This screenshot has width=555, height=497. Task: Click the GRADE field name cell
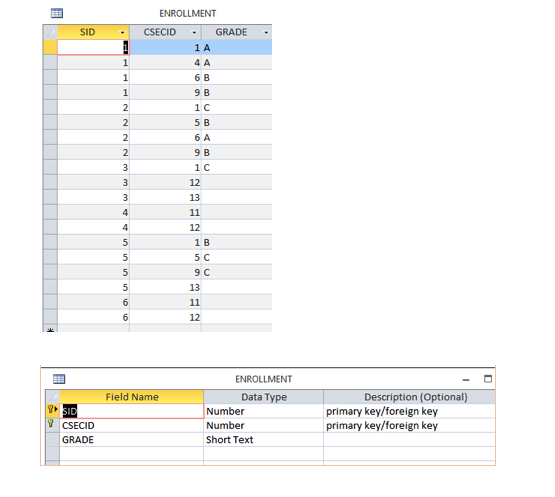(x=132, y=440)
